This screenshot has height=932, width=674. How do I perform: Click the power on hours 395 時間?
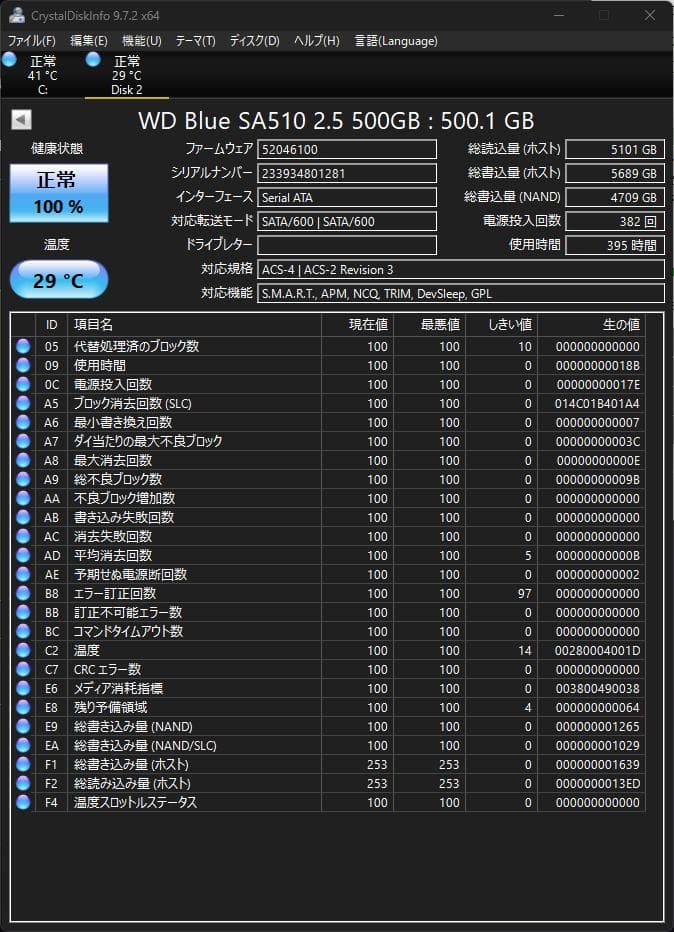click(x=615, y=245)
